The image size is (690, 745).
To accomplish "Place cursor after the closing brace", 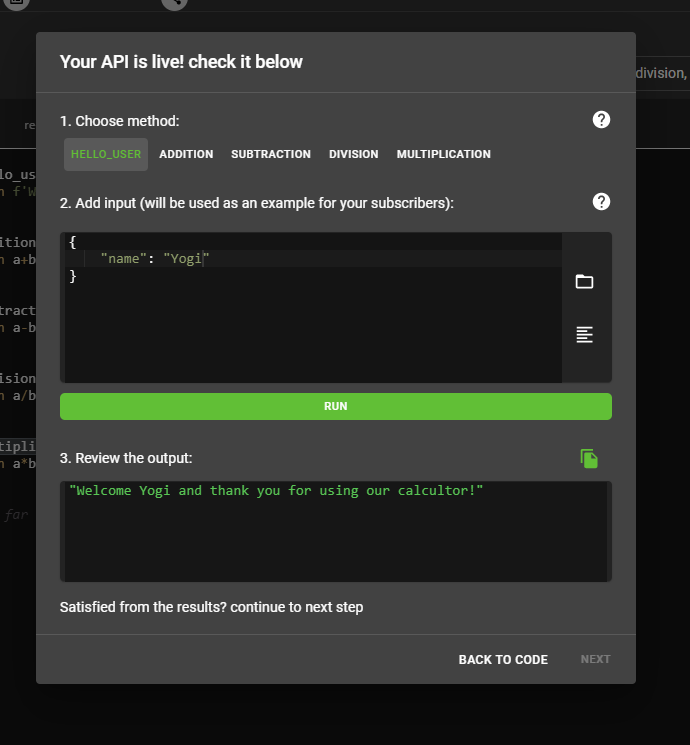I will coord(78,276).
